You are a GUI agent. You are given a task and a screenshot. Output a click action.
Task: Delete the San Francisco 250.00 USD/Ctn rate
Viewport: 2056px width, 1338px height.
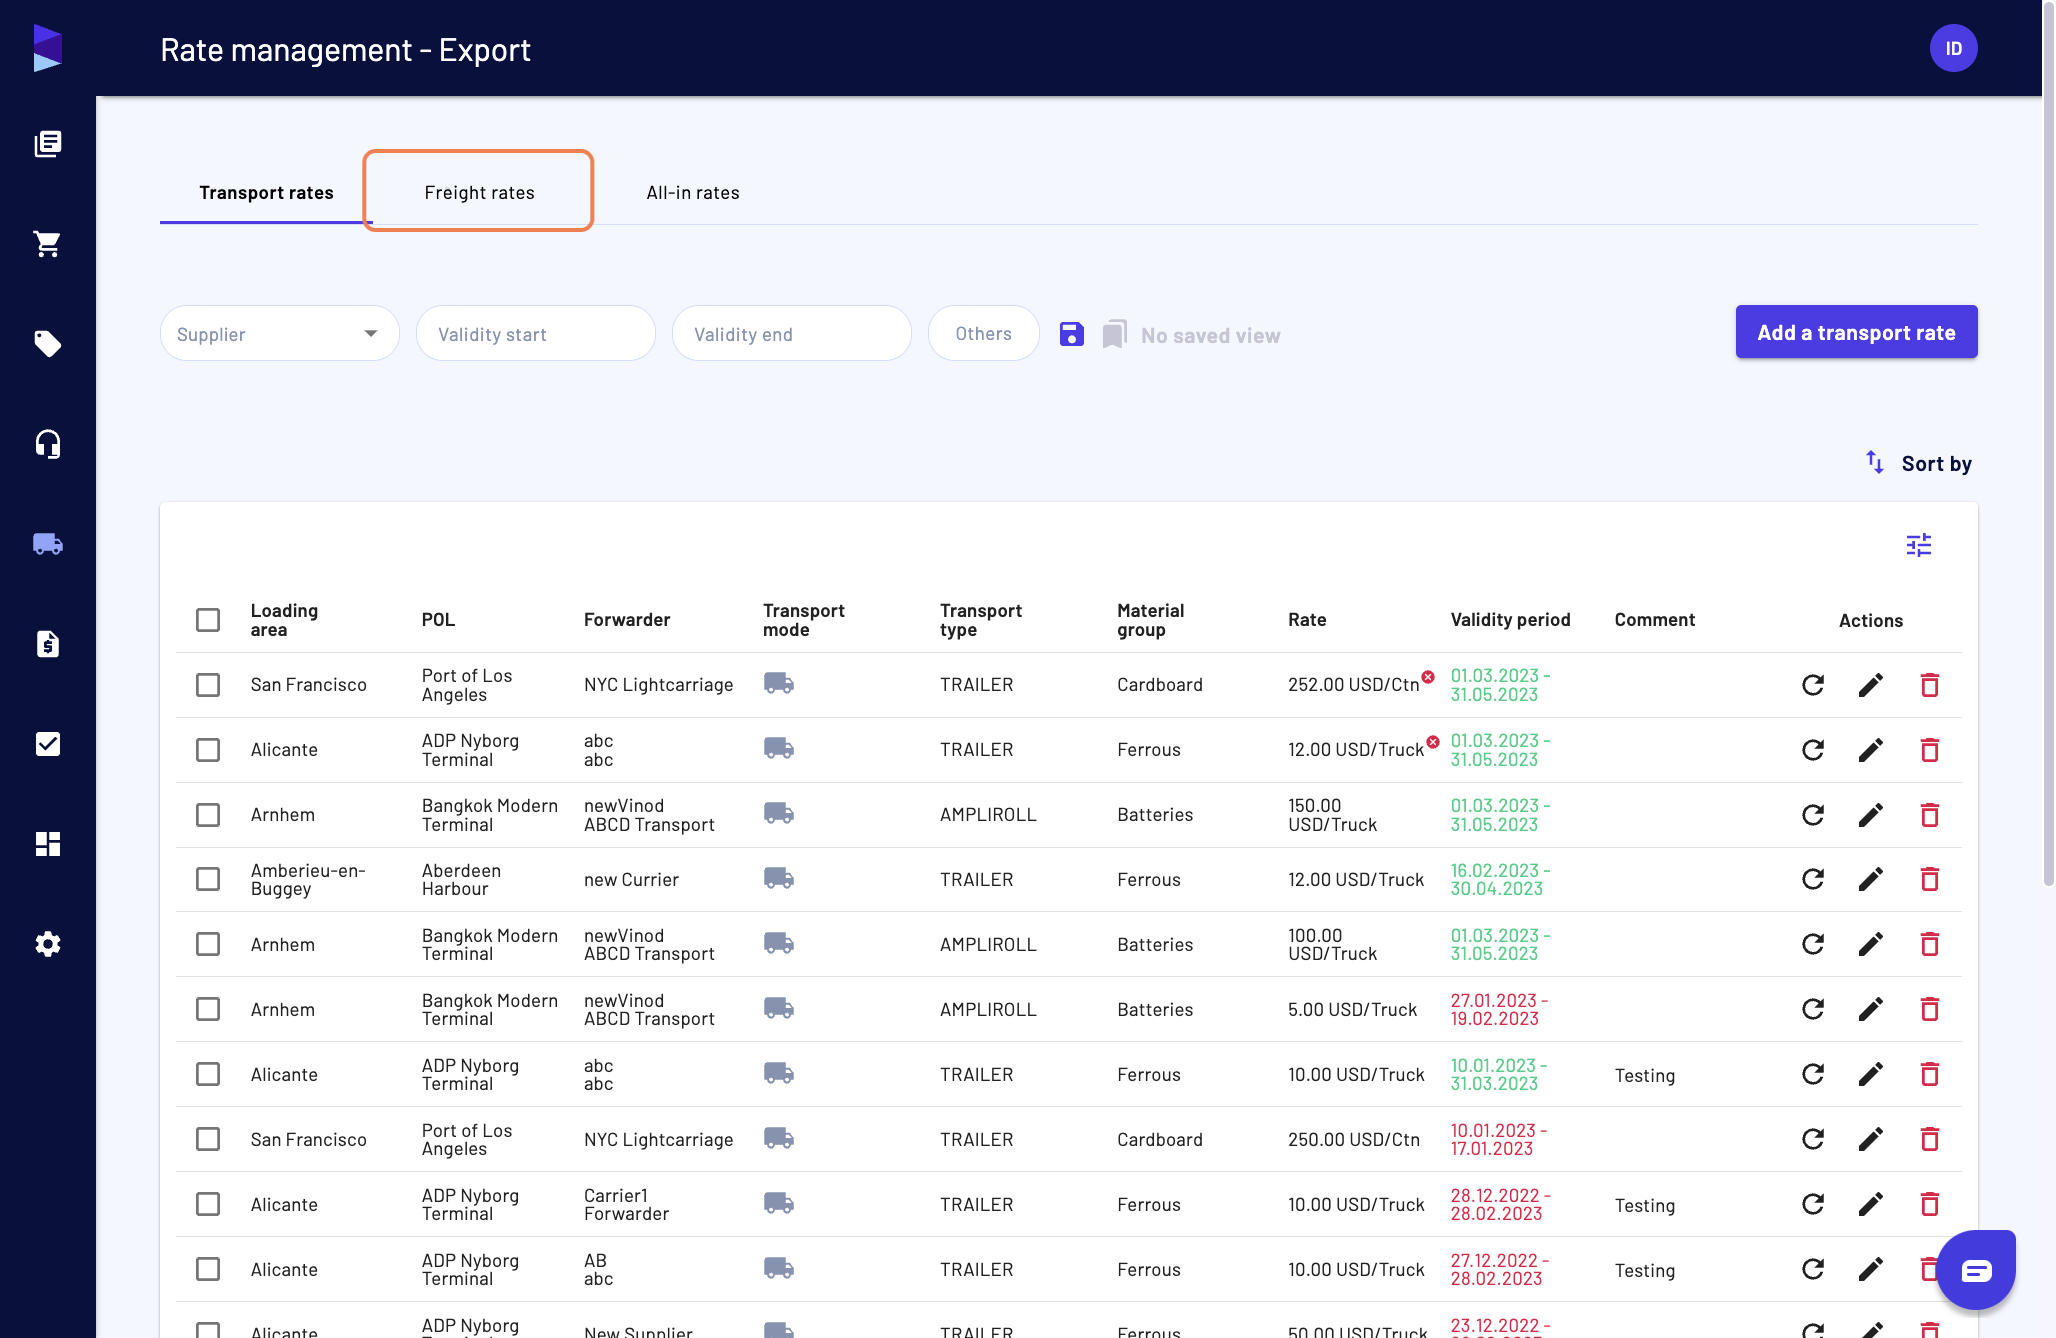1930,1139
